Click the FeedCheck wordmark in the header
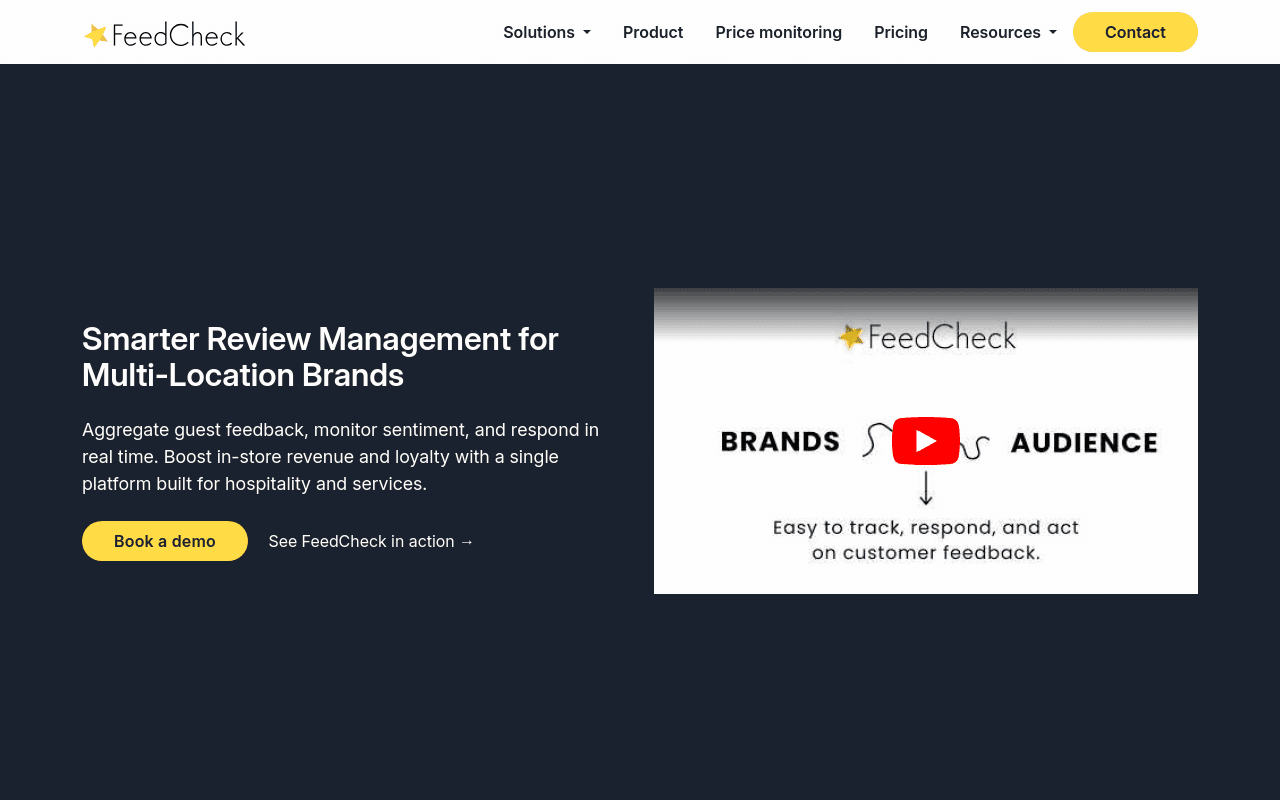The height and width of the screenshot is (800, 1280). tap(178, 35)
